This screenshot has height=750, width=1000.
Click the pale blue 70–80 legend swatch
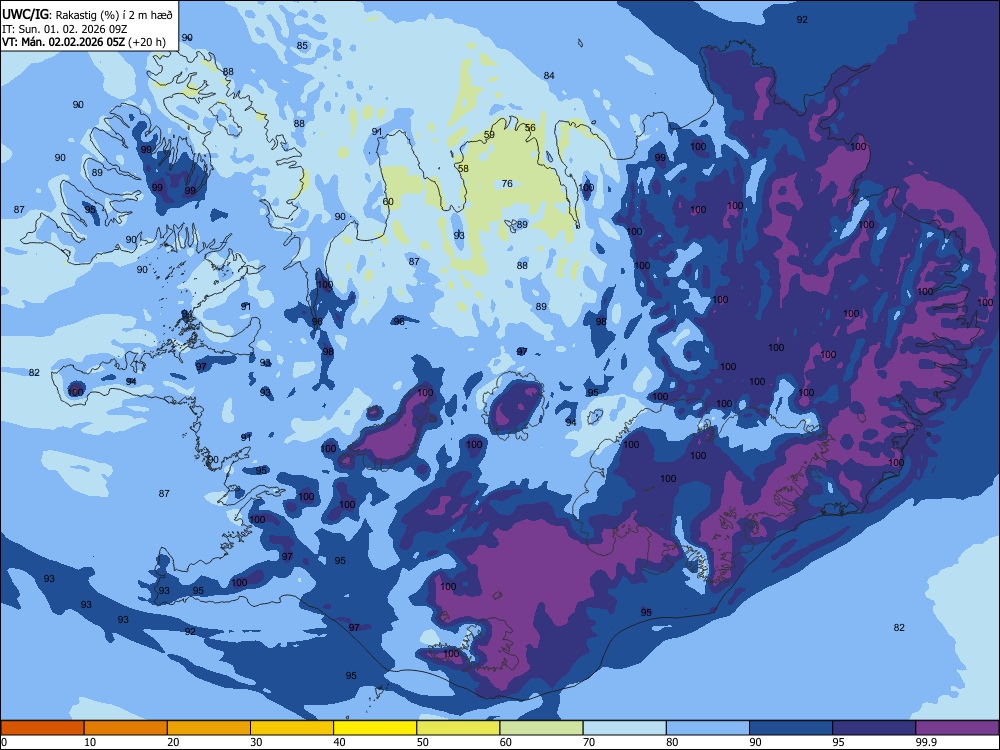(x=624, y=728)
